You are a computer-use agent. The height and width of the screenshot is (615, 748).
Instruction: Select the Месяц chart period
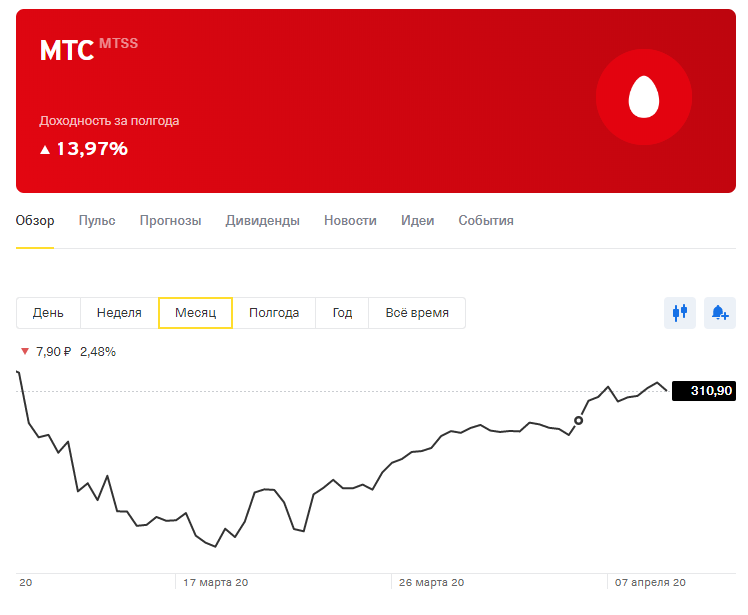[x=196, y=313]
